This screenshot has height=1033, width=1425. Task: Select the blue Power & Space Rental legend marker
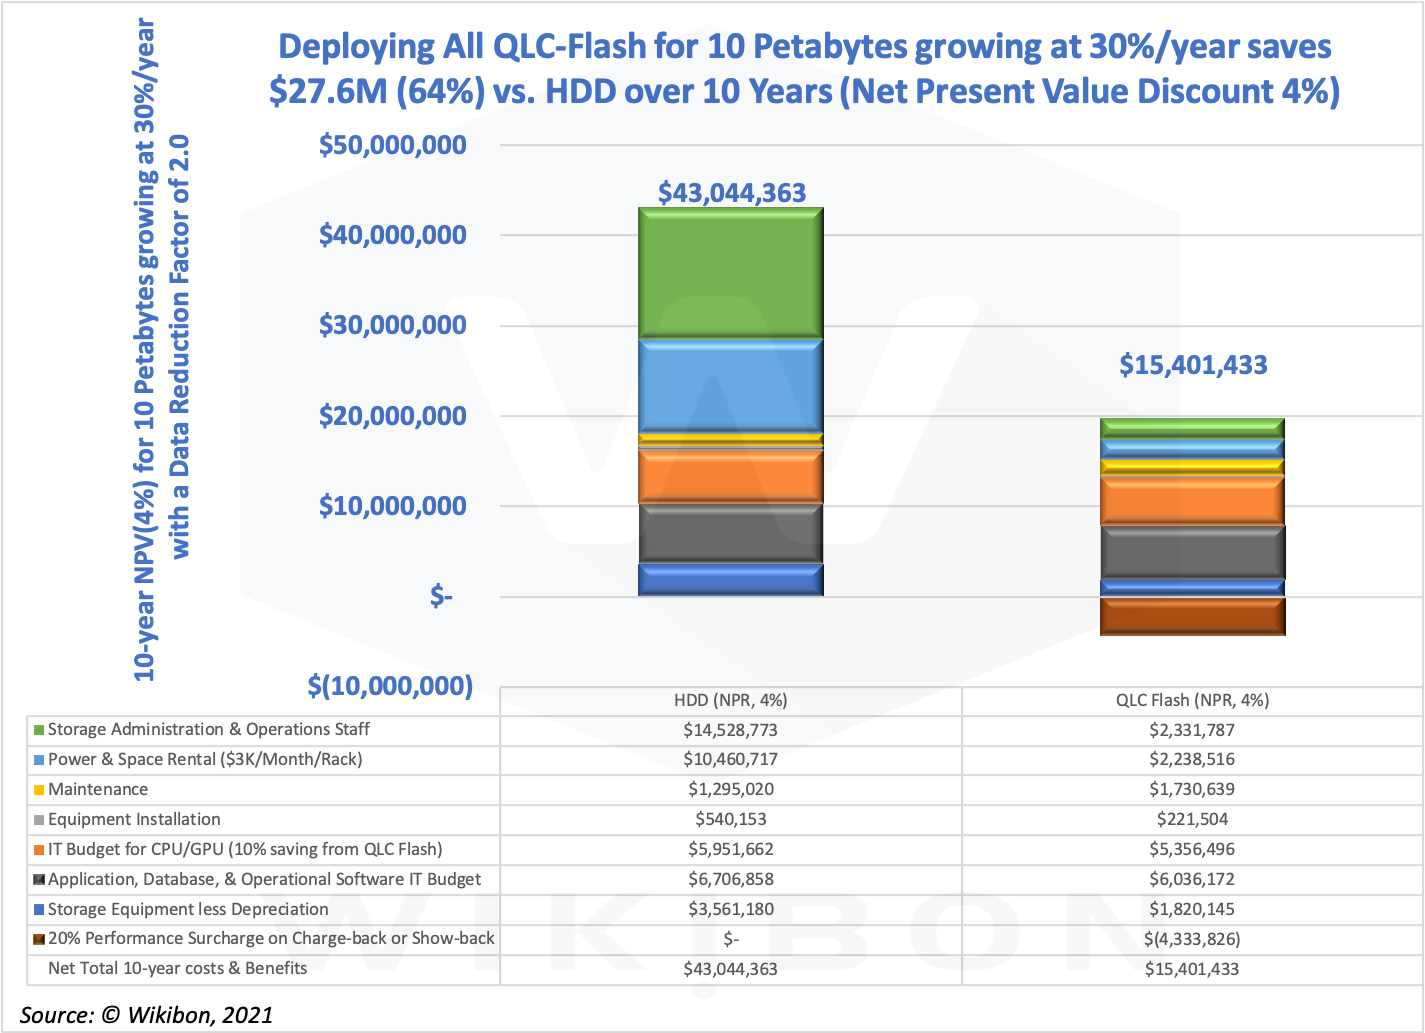click(36, 759)
